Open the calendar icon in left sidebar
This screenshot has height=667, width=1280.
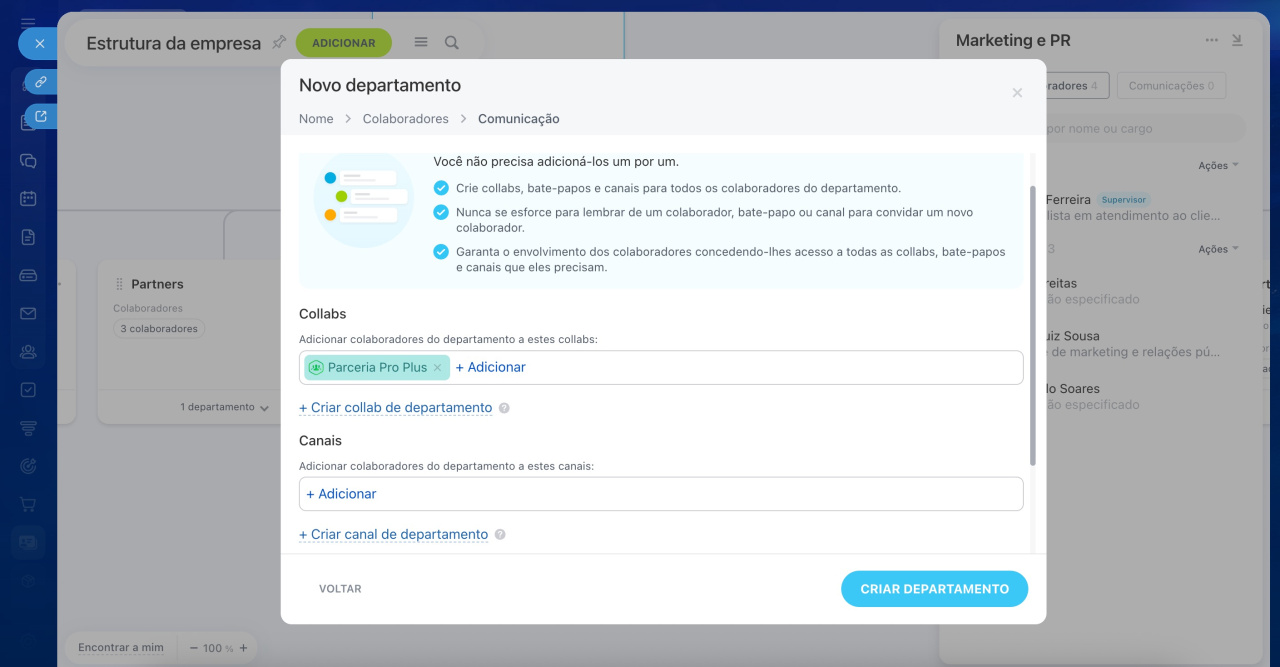point(28,198)
